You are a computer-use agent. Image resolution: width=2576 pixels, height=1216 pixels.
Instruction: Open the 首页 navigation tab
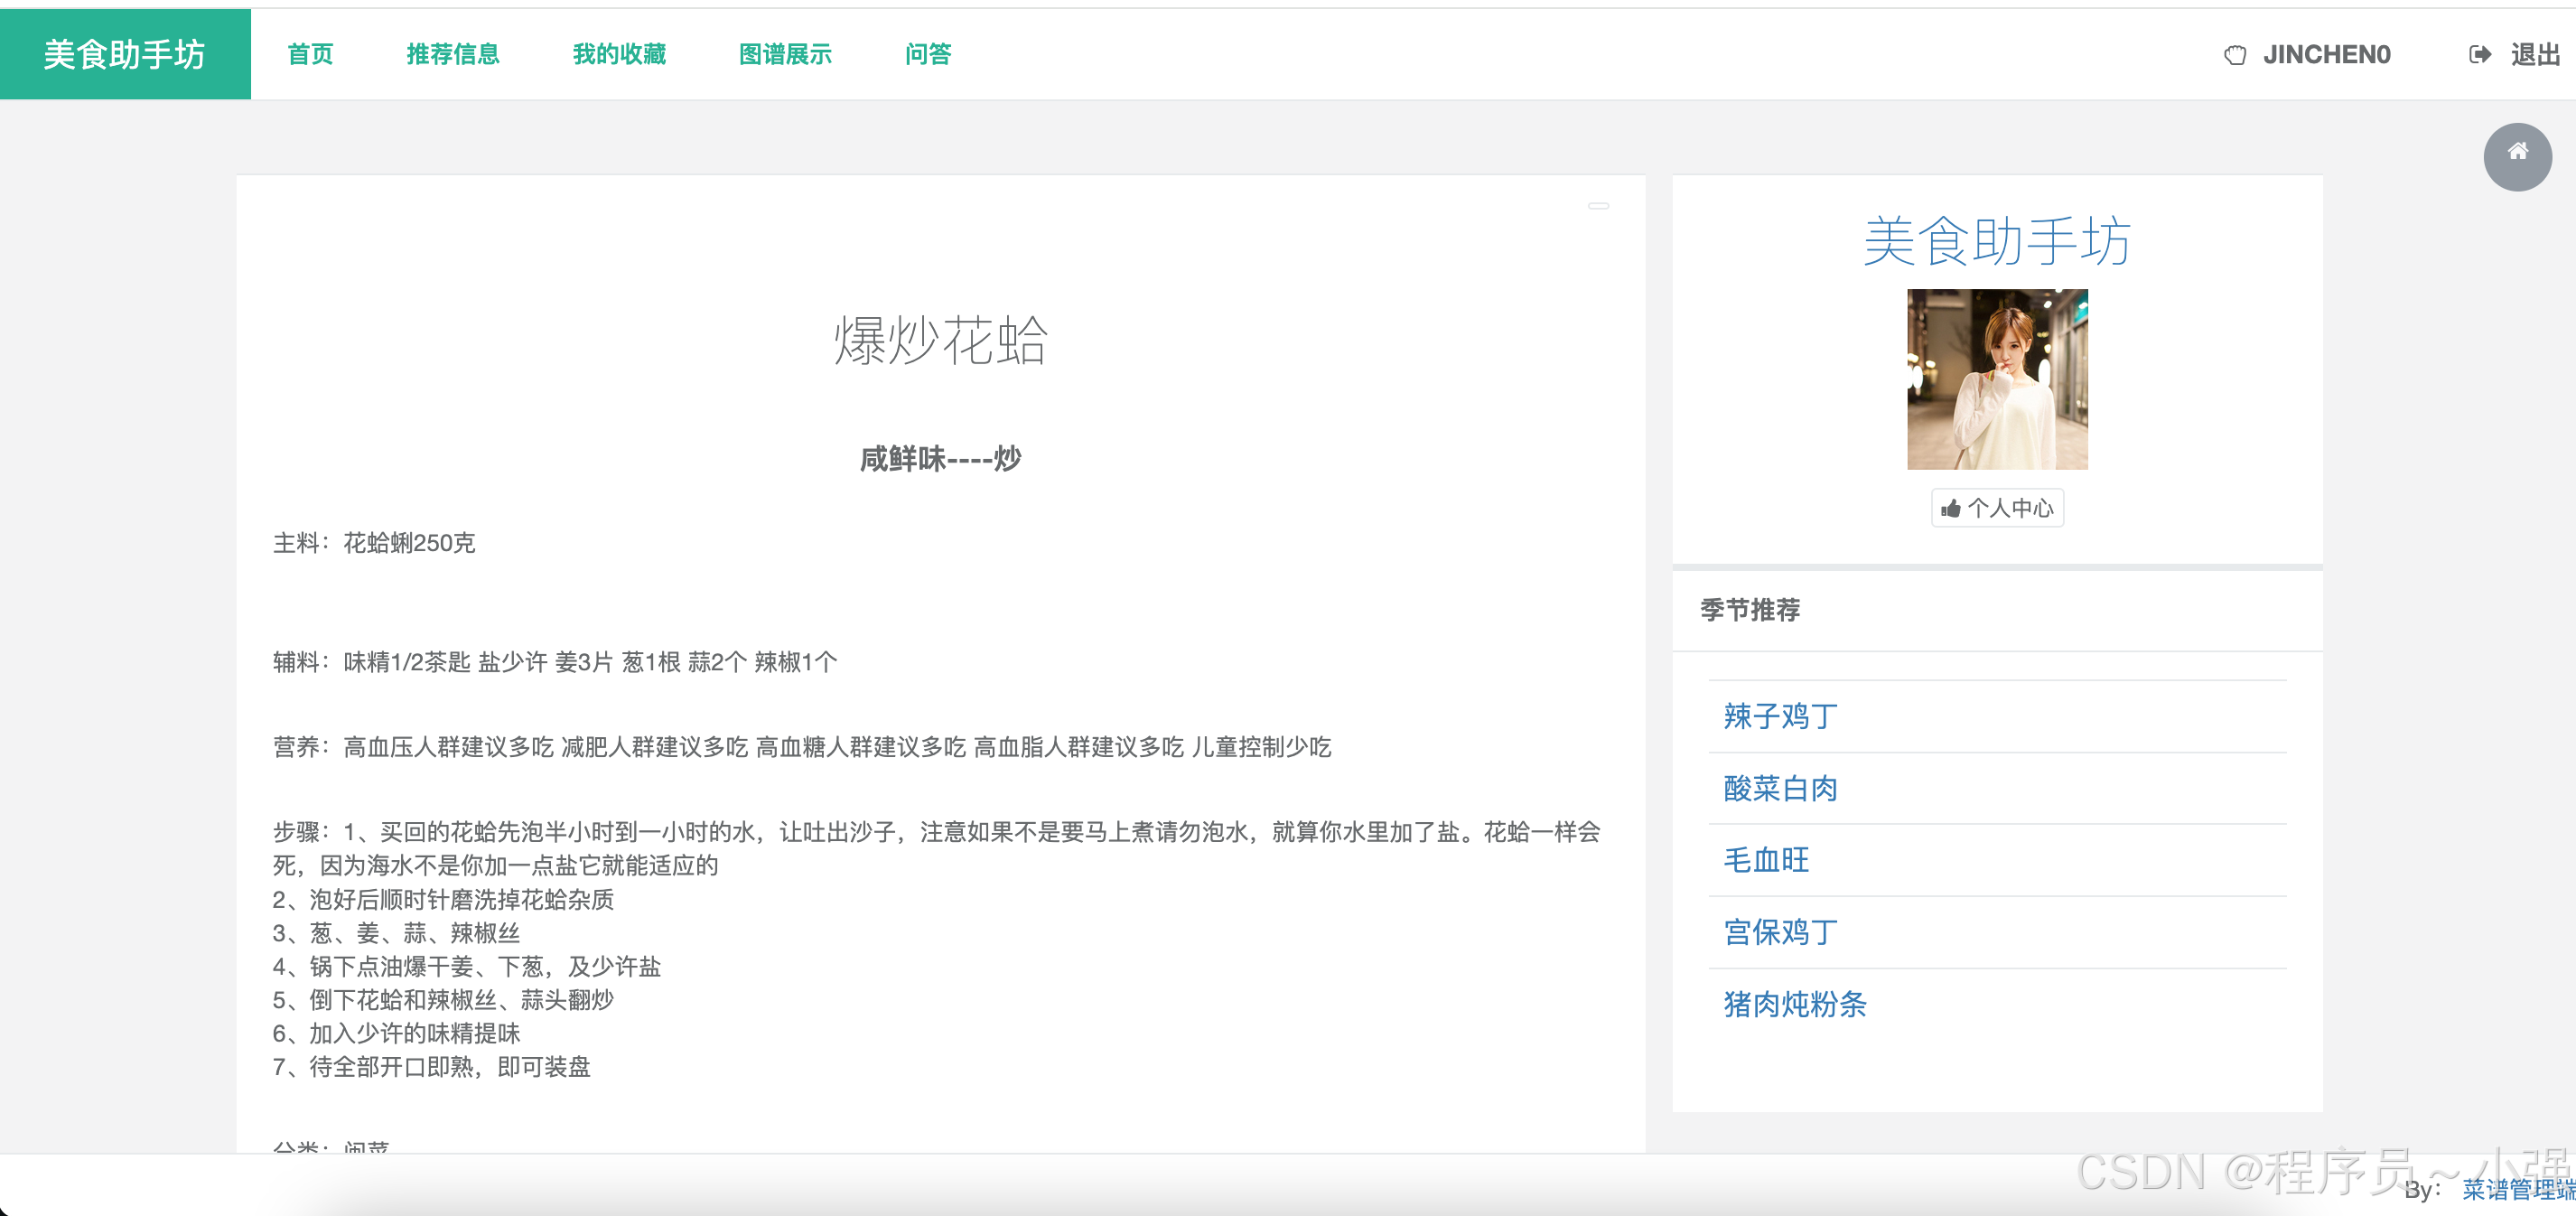pos(310,55)
